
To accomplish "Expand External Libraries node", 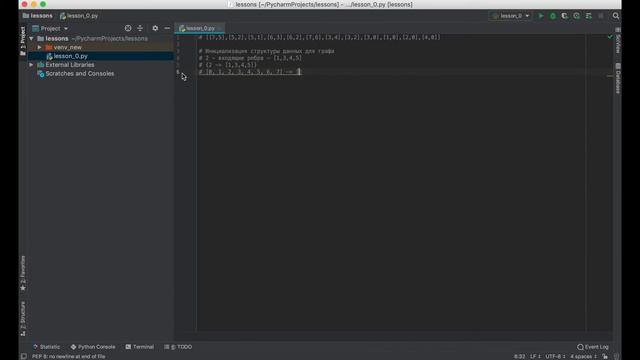I will [x=31, y=65].
